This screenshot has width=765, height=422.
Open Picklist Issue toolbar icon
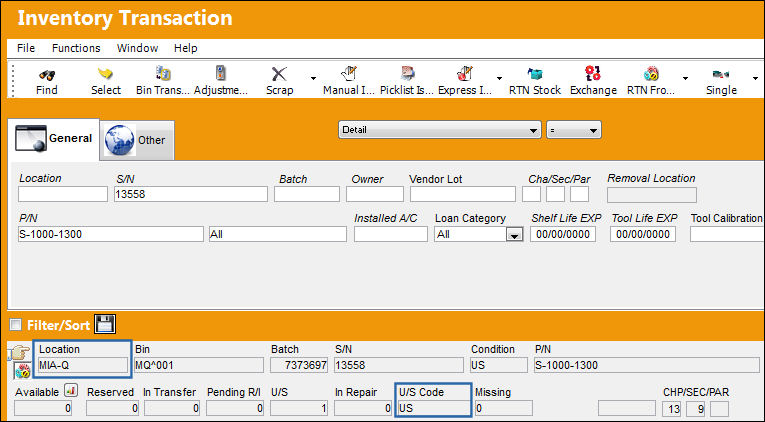407,74
